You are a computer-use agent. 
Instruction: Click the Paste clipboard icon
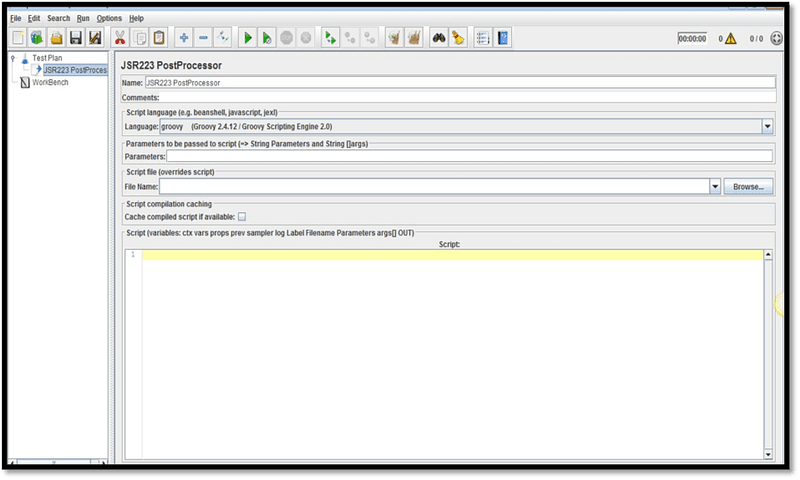pyautogui.click(x=158, y=38)
